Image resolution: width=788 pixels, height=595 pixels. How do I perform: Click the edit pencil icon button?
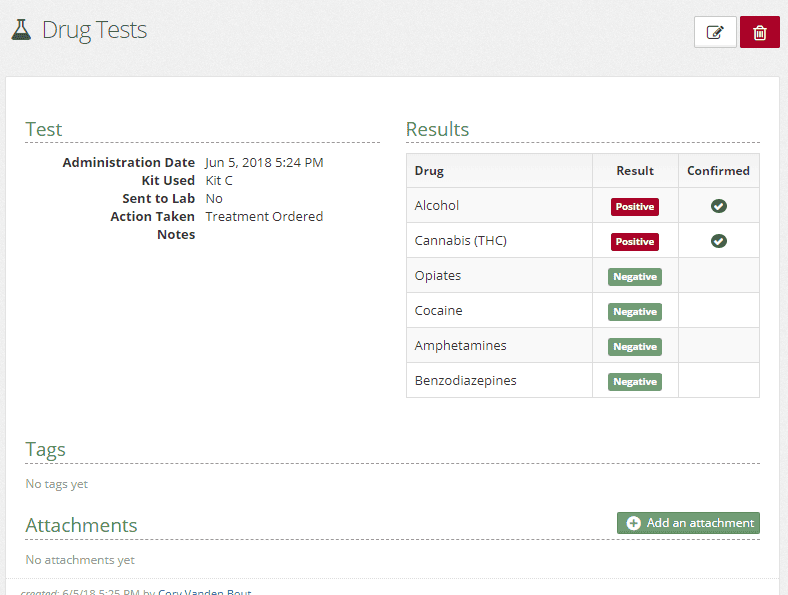(x=715, y=32)
